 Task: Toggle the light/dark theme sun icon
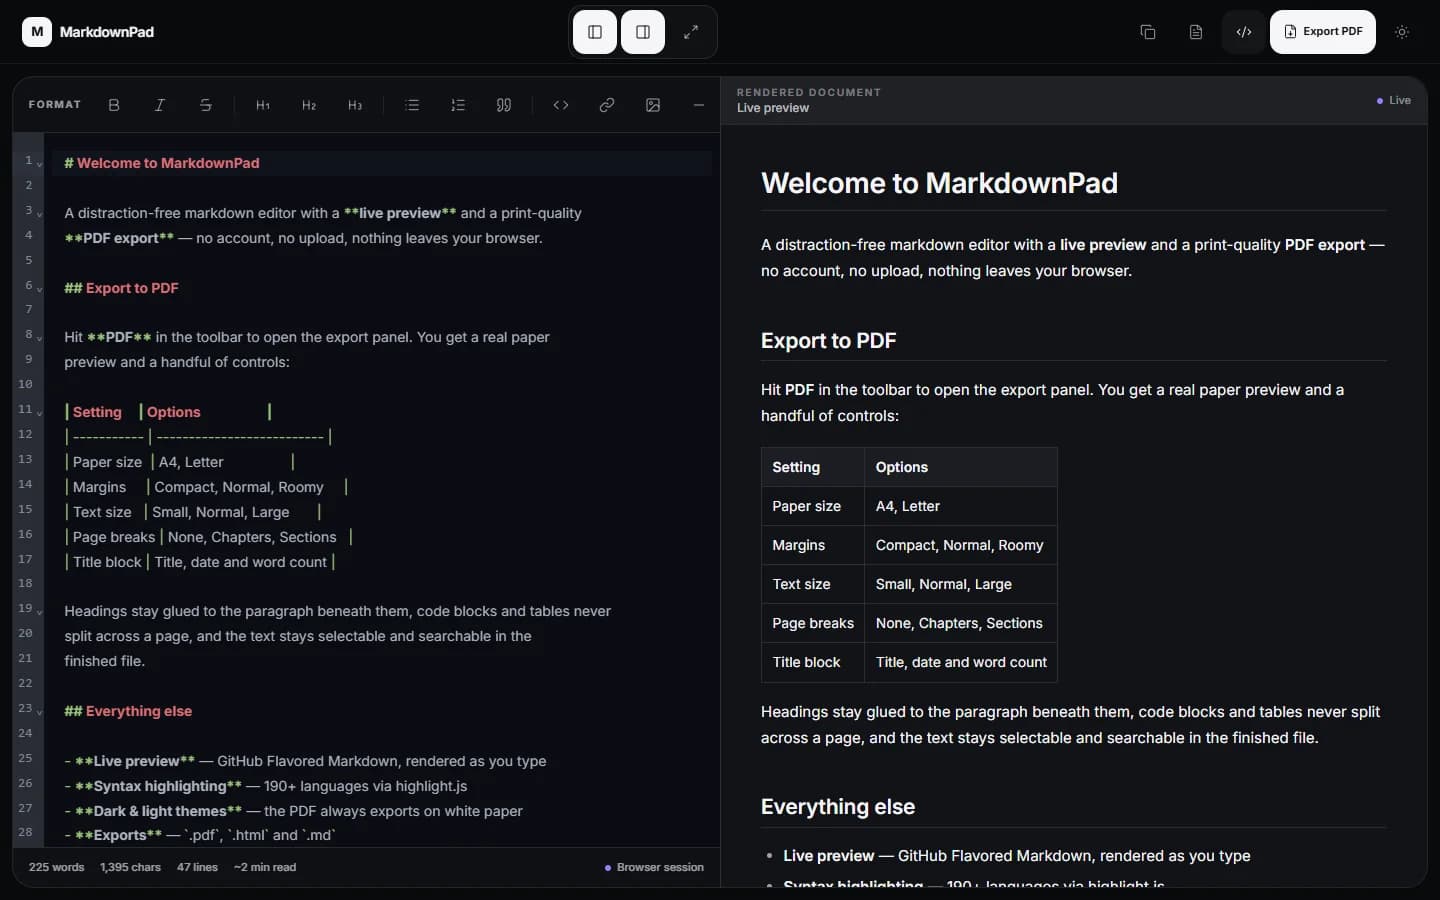pyautogui.click(x=1402, y=32)
